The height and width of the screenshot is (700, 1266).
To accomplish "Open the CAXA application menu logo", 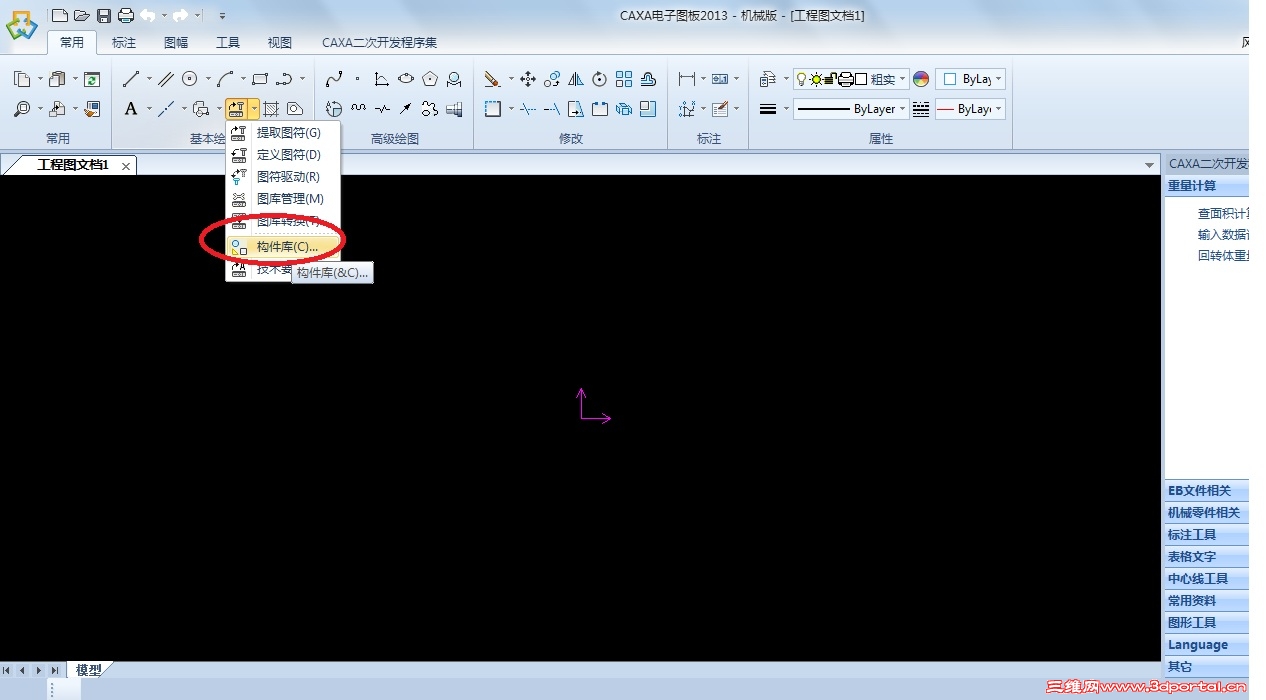I will tap(21, 24).
